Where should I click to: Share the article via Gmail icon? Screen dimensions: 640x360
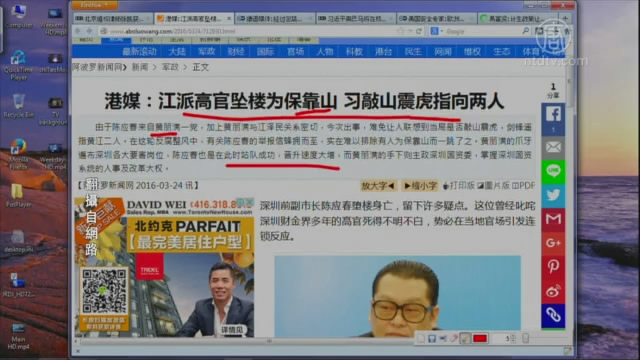coord(553,219)
